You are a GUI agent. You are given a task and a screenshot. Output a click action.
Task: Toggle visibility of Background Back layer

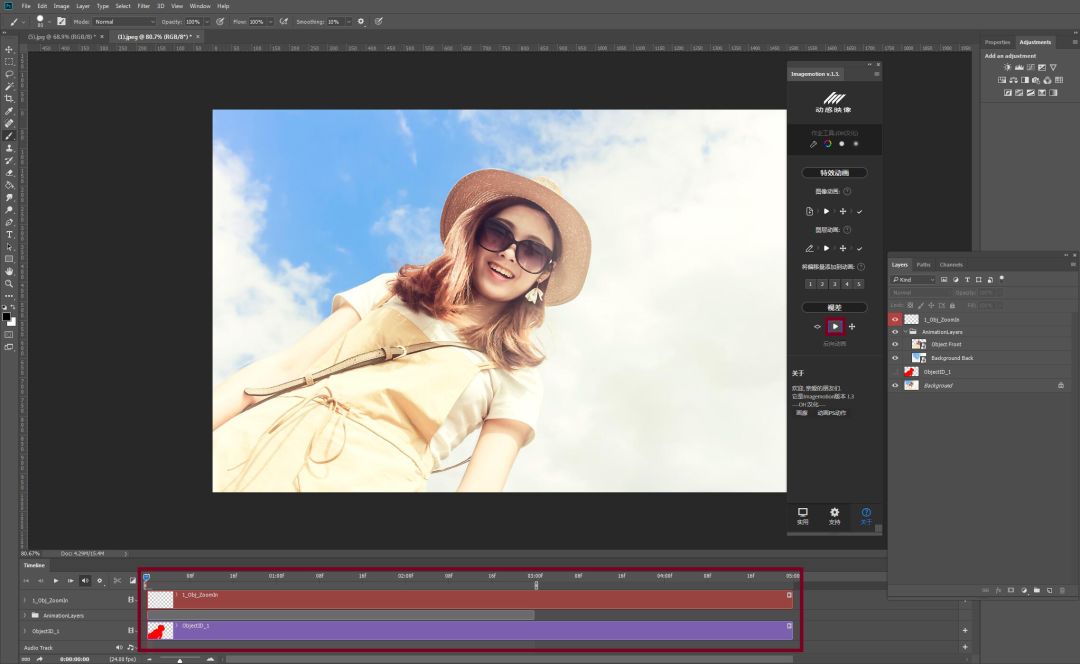[x=895, y=357]
